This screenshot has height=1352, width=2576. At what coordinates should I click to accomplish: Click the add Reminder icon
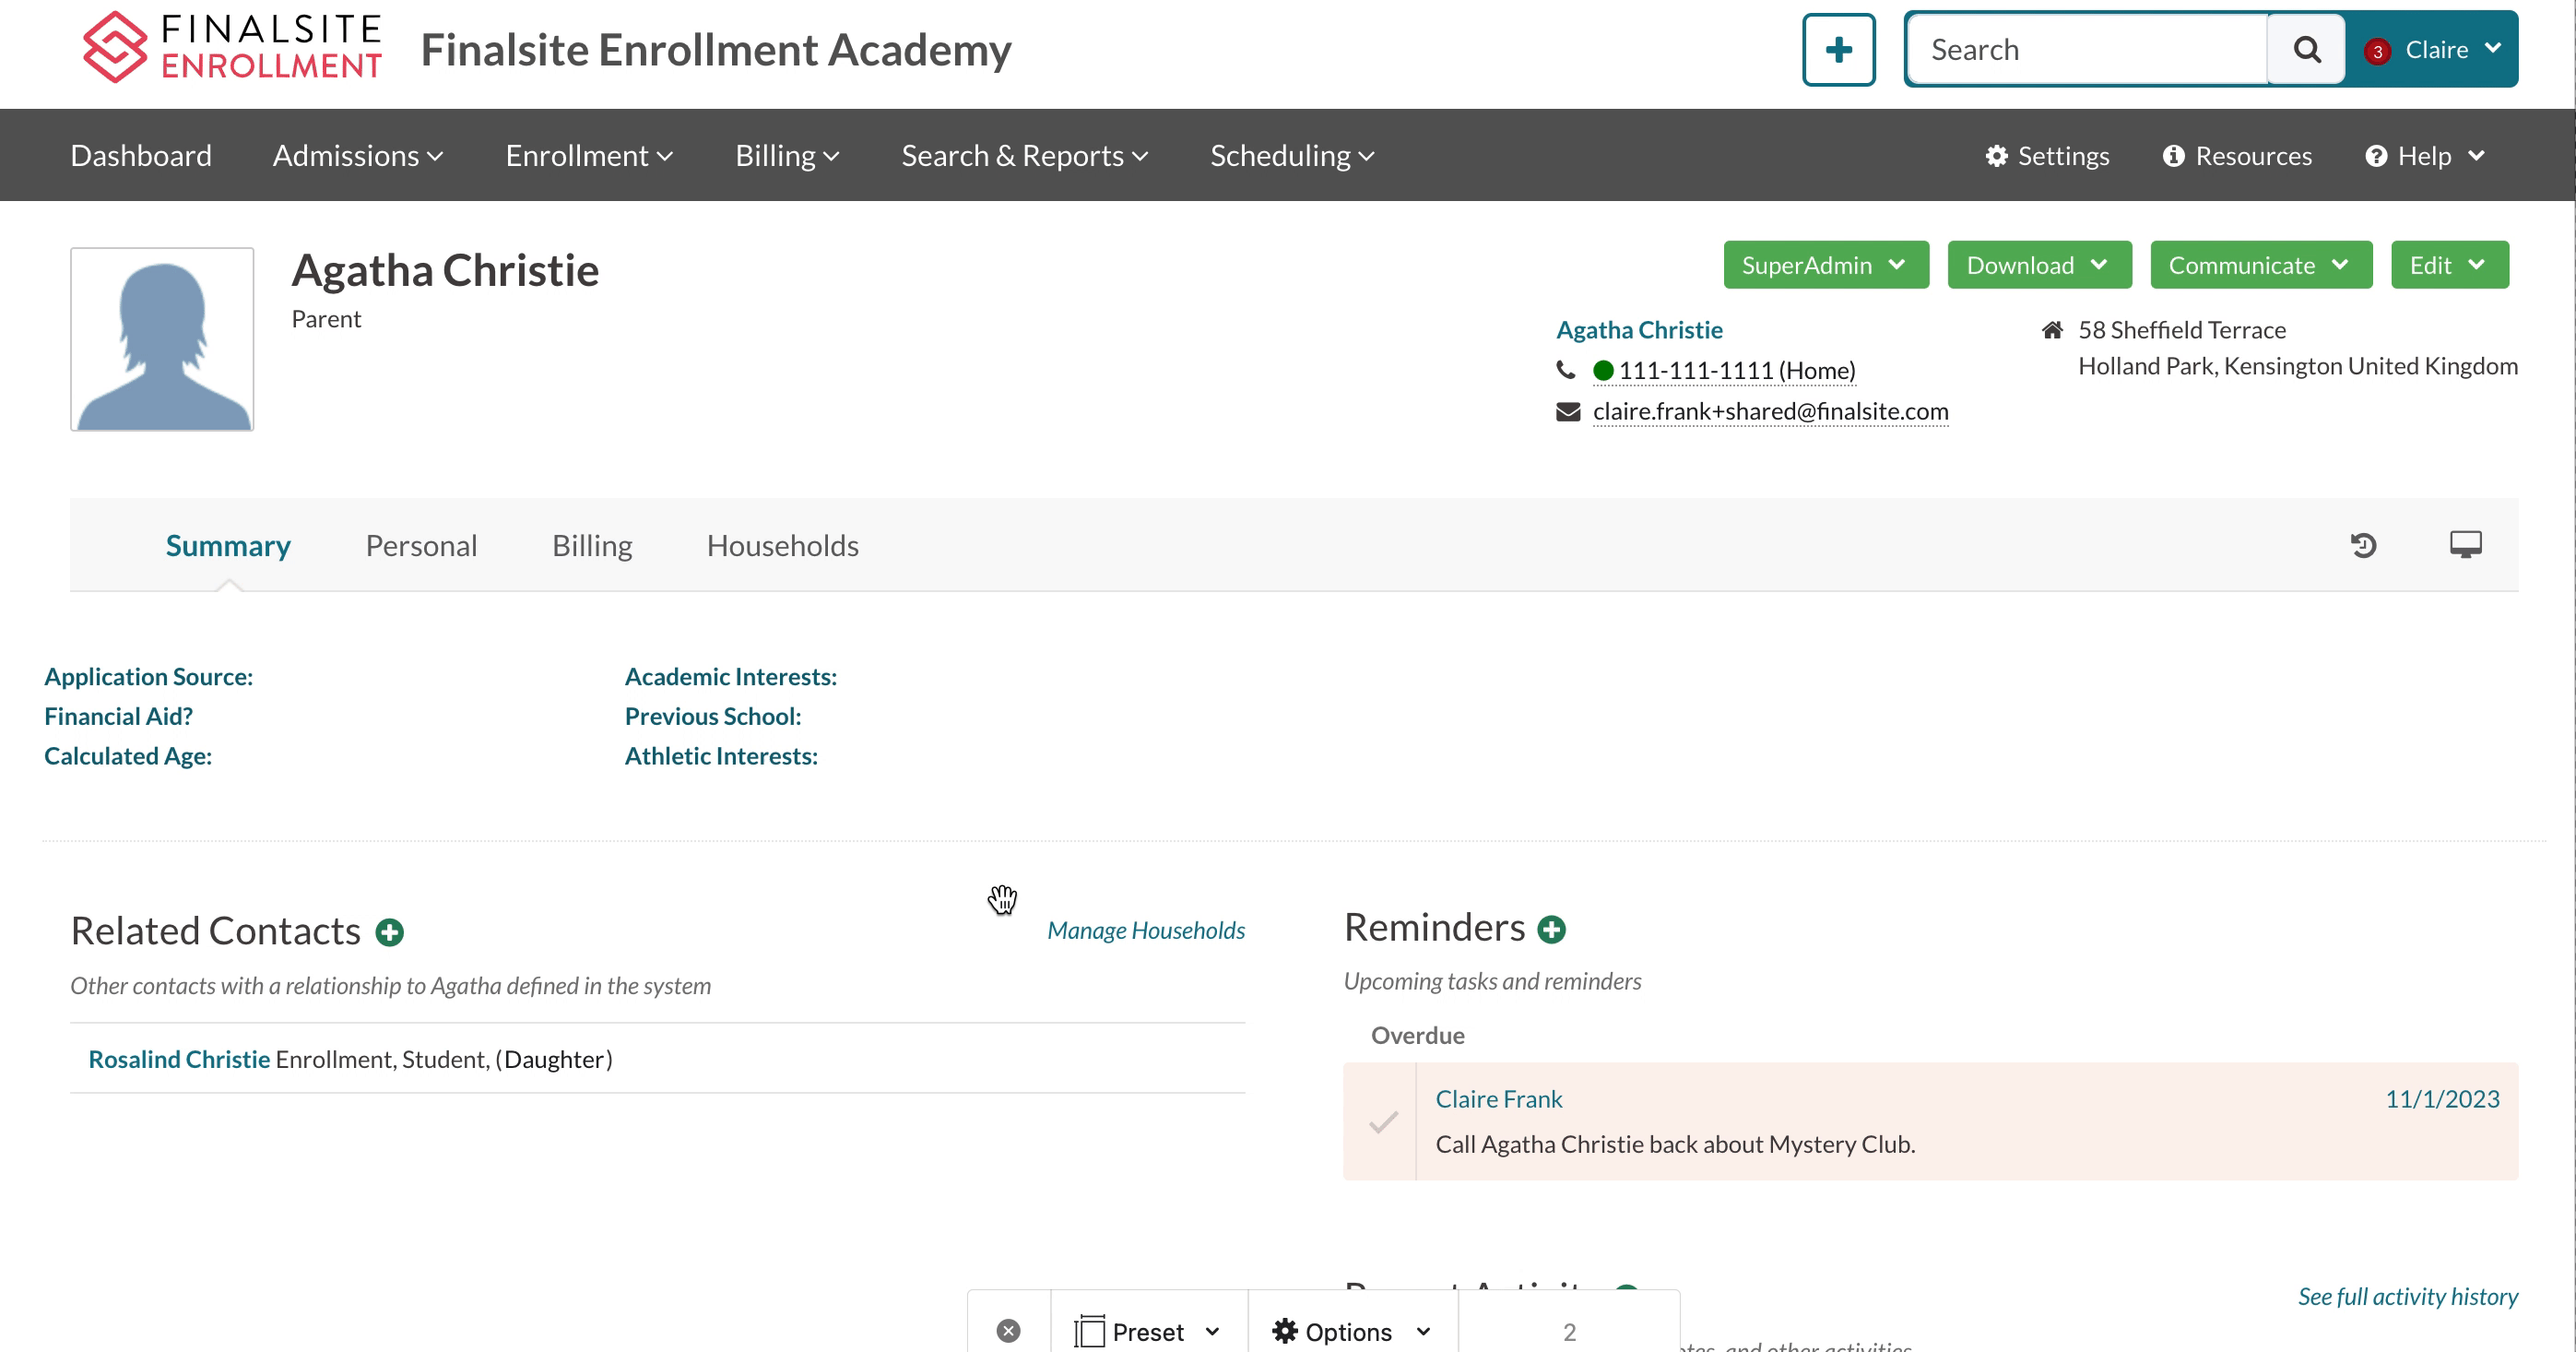pyautogui.click(x=1549, y=928)
